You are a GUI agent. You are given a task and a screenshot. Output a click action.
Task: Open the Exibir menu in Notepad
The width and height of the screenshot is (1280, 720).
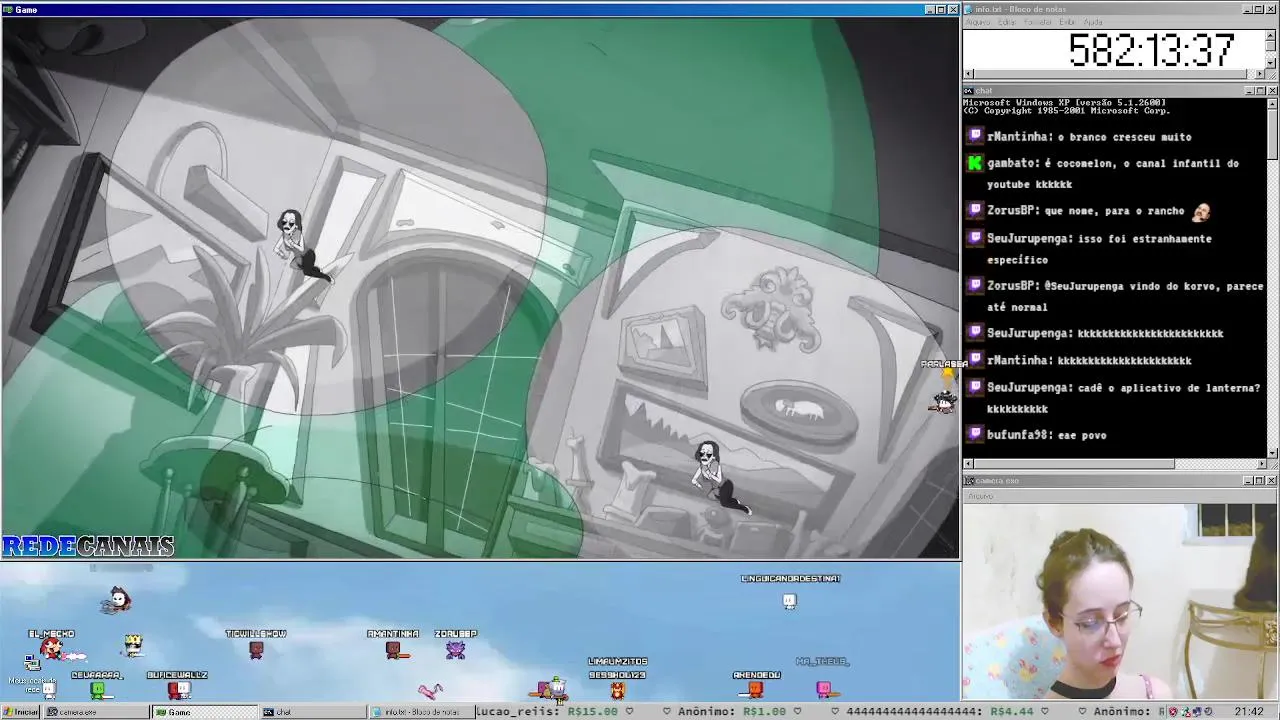[1067, 22]
